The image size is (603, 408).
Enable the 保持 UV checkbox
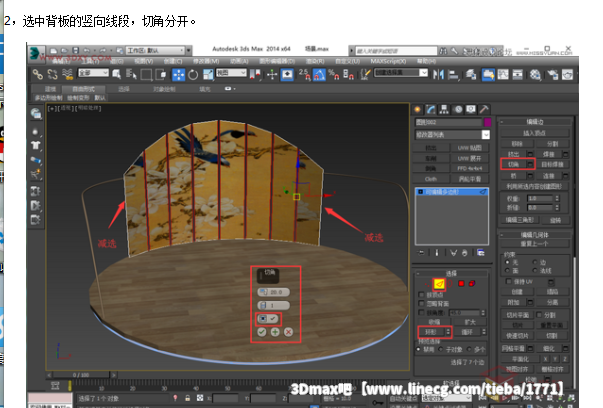(x=509, y=281)
